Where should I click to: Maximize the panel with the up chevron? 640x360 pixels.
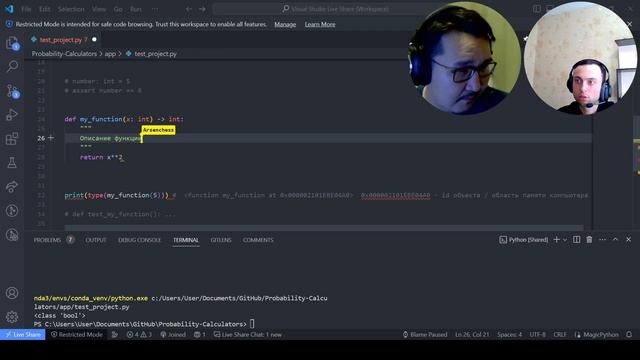coord(615,240)
